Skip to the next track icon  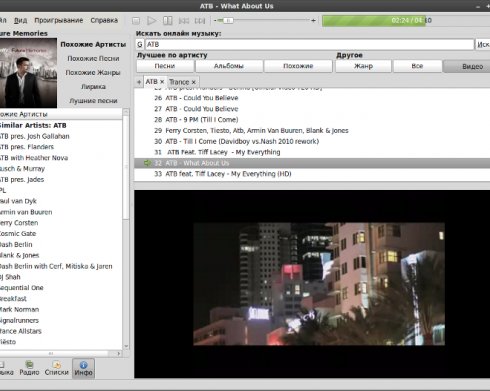tap(200, 21)
